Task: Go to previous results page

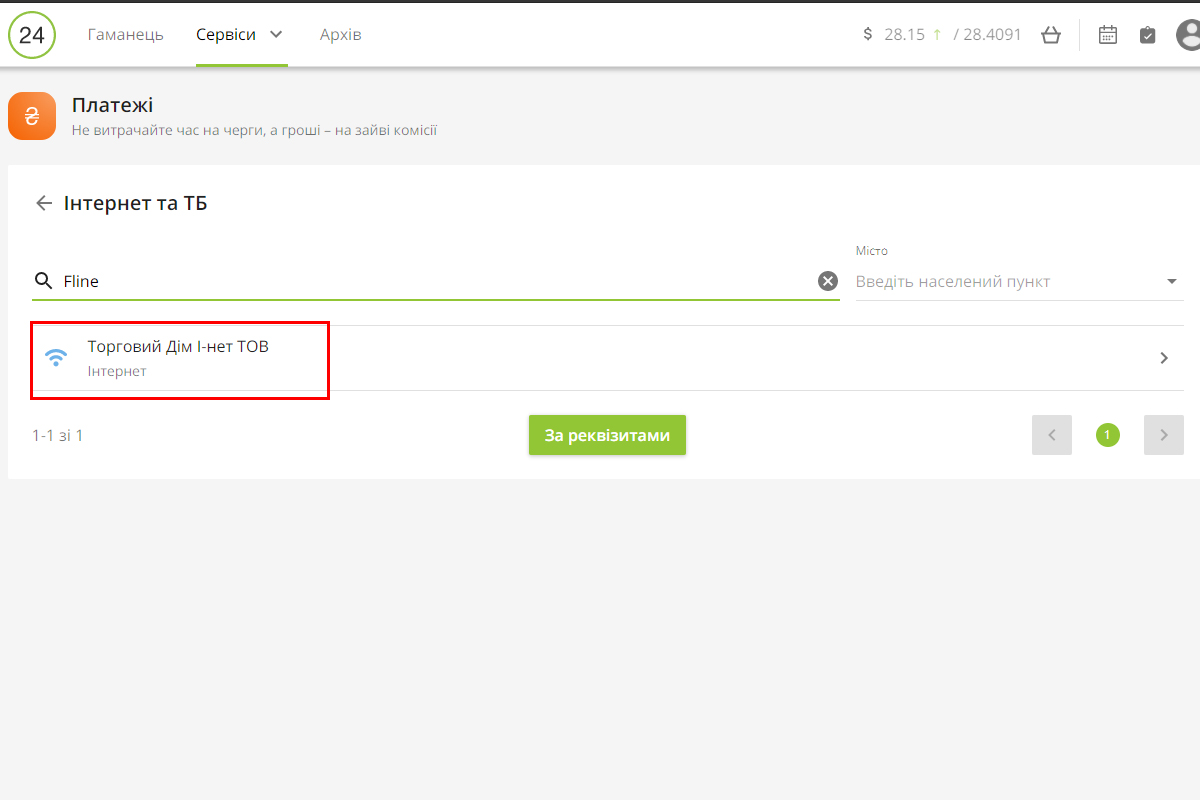Action: click(1052, 435)
